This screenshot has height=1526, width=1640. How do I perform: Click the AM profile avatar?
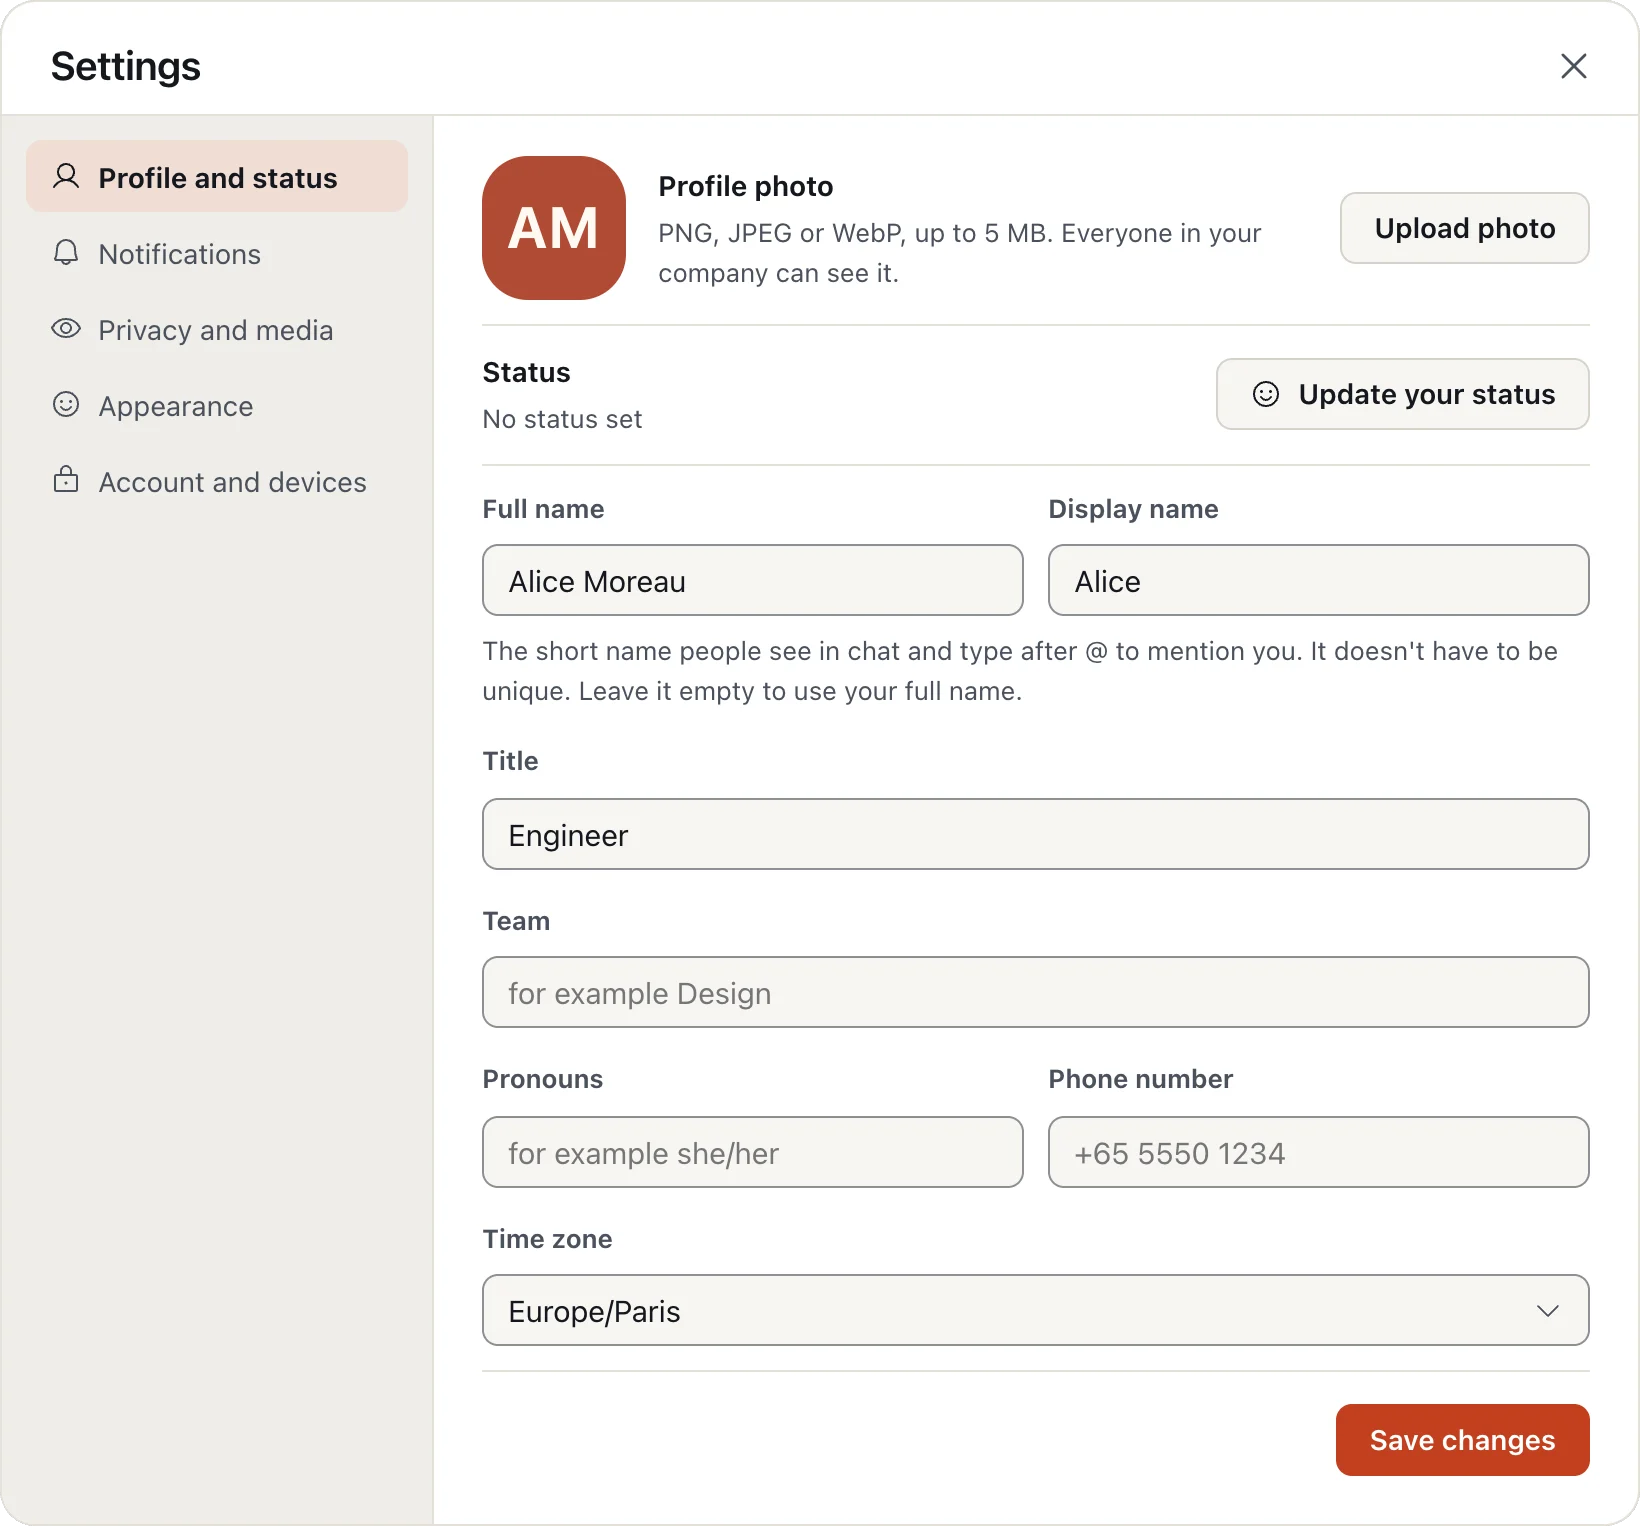pyautogui.click(x=554, y=228)
